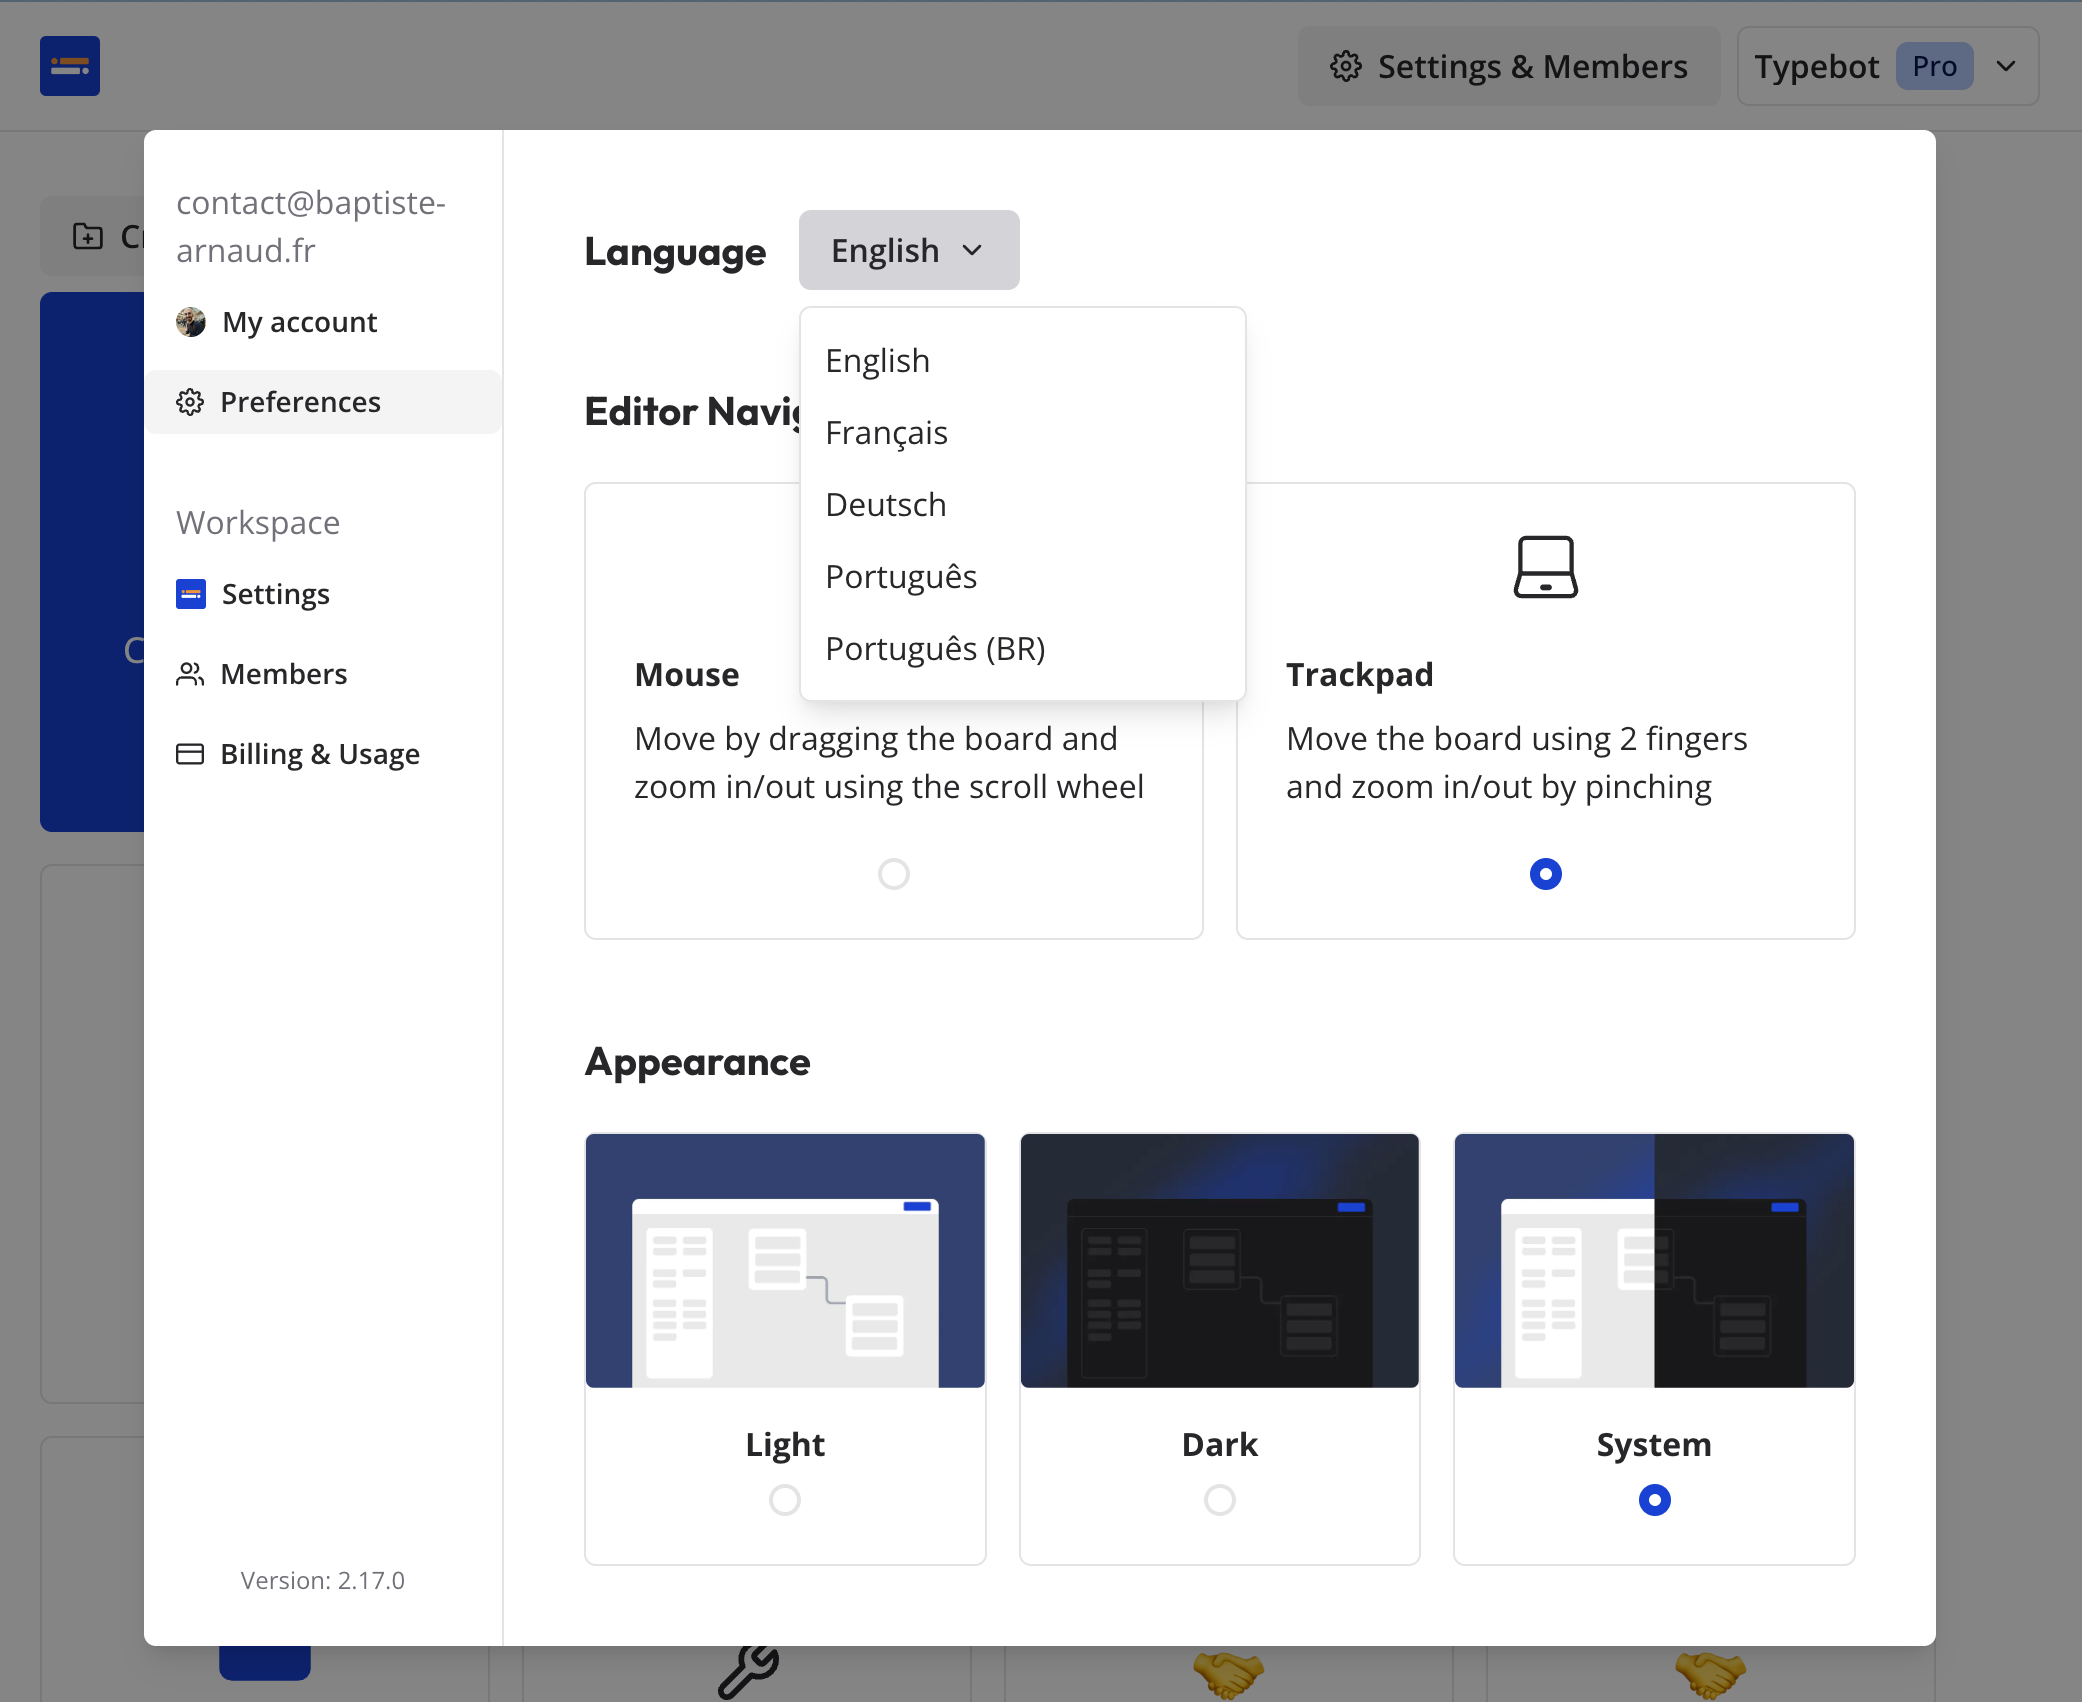Select the Mouse navigation radio button

[893, 874]
